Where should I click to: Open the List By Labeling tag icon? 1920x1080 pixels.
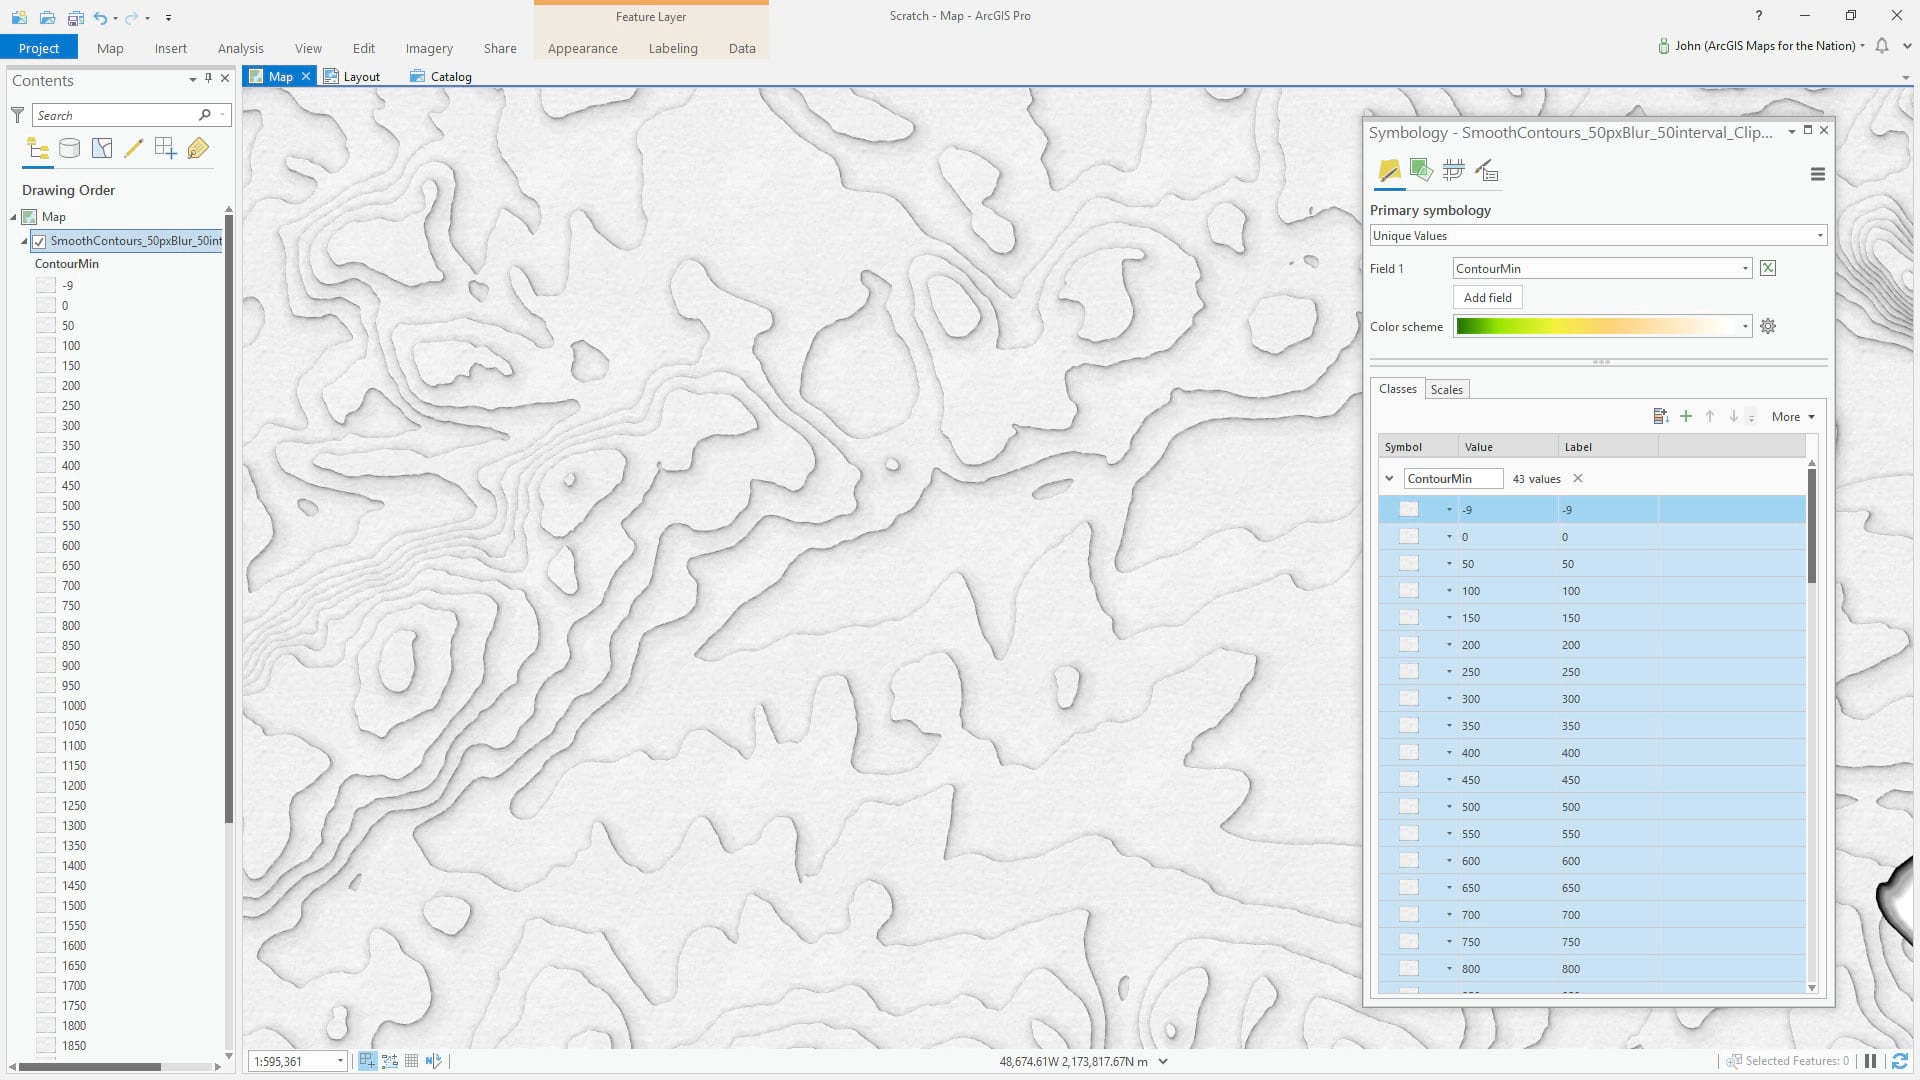198,149
